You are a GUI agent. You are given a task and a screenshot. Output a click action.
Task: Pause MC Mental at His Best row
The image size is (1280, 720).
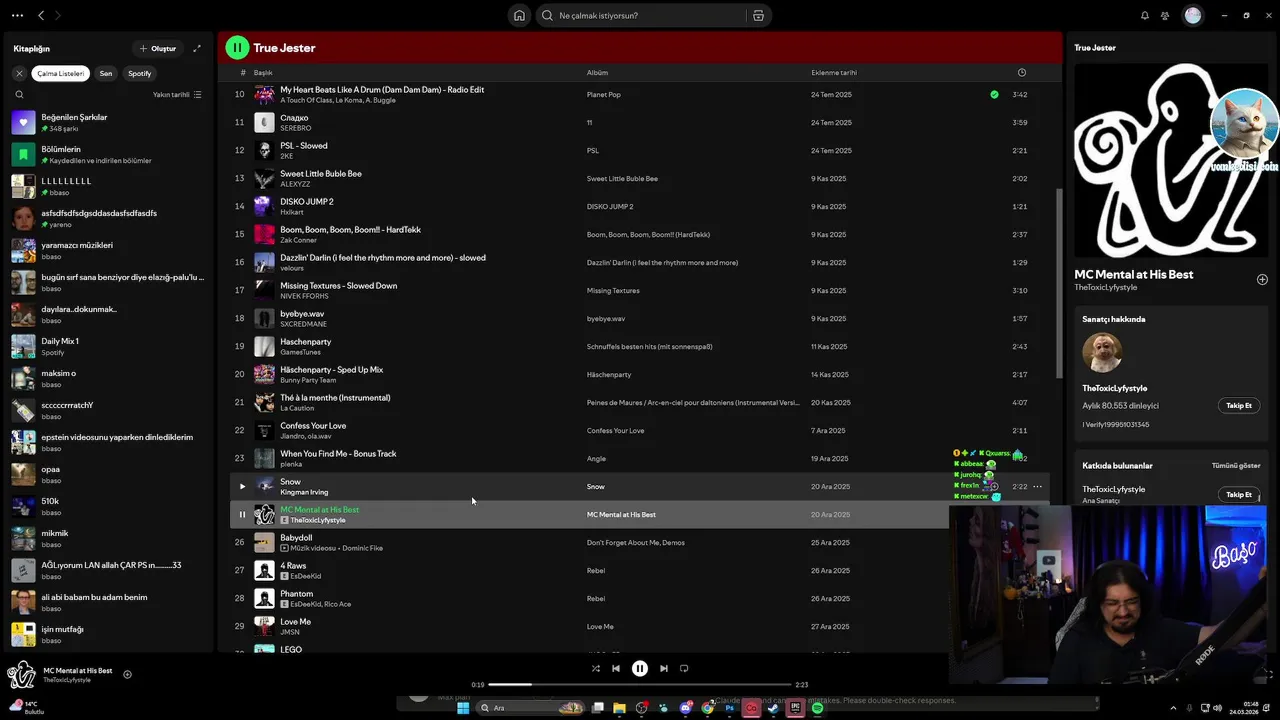[x=241, y=515]
